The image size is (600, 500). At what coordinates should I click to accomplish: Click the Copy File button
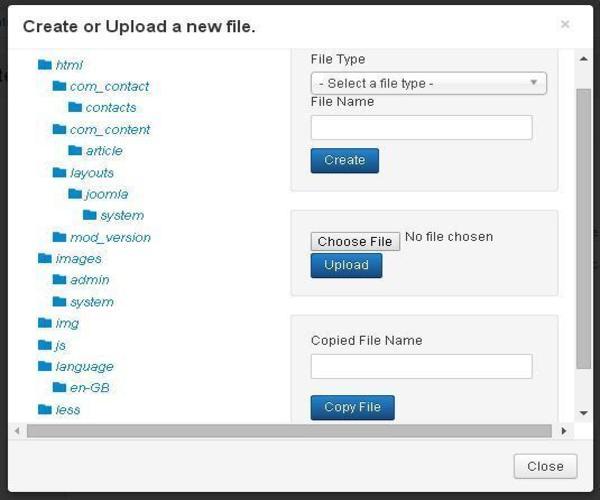pos(352,407)
